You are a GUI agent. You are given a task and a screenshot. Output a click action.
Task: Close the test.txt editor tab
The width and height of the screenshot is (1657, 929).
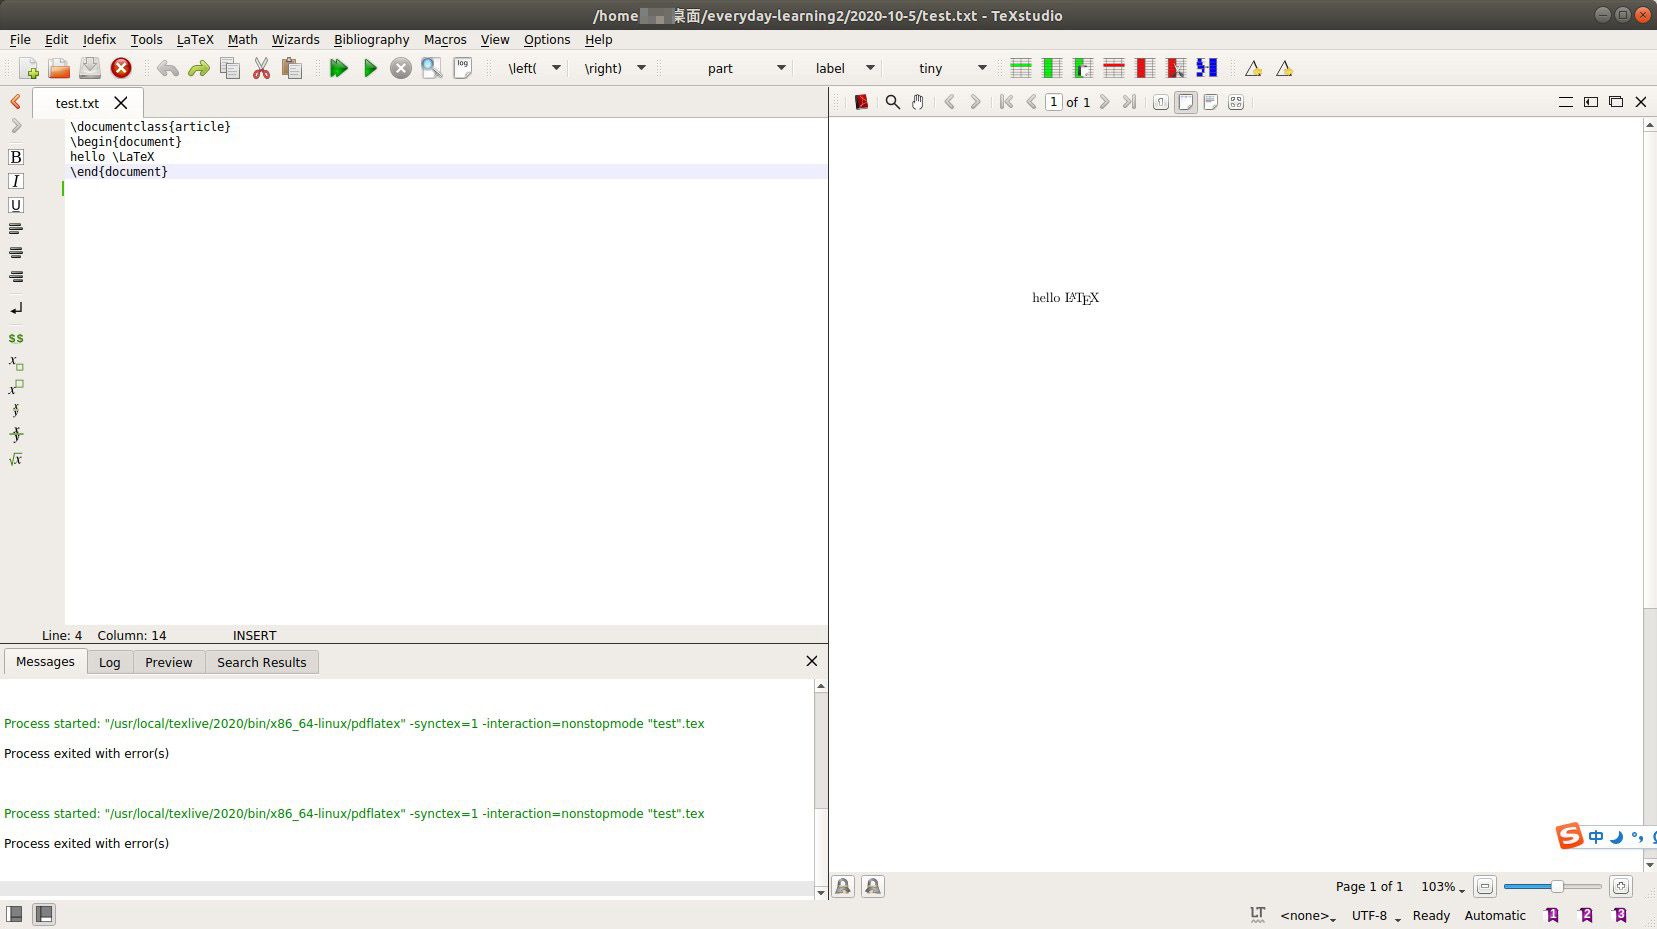click(x=121, y=103)
